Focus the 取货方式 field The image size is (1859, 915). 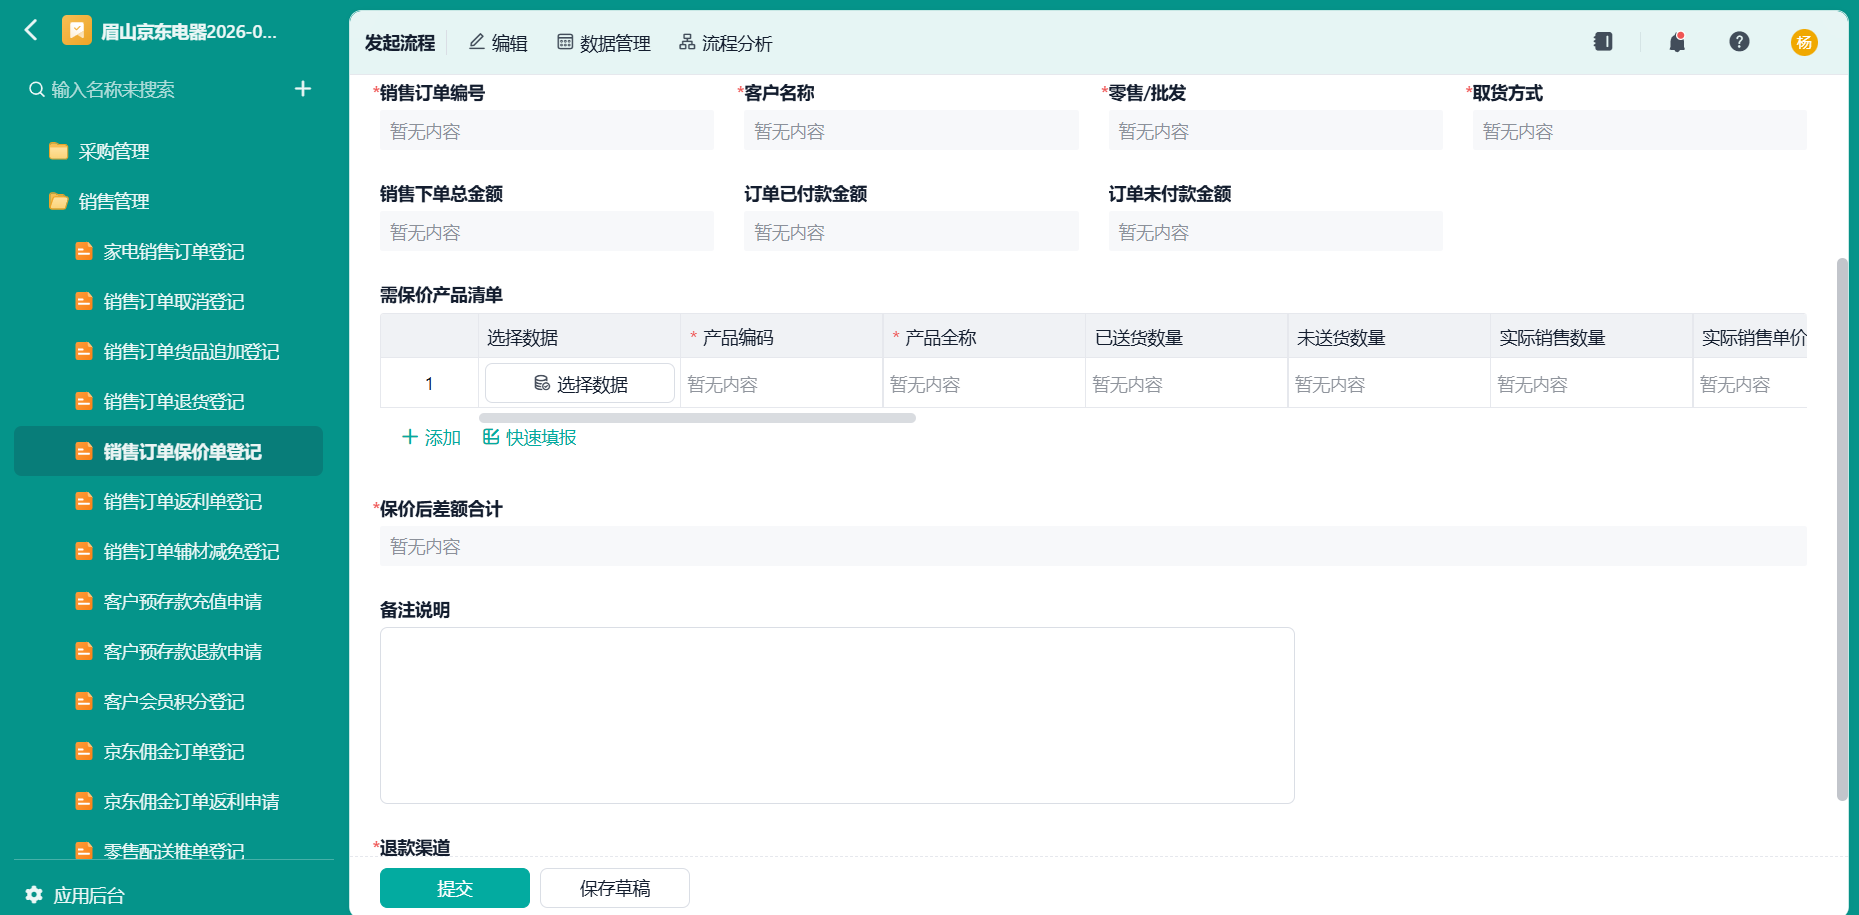(x=1640, y=131)
